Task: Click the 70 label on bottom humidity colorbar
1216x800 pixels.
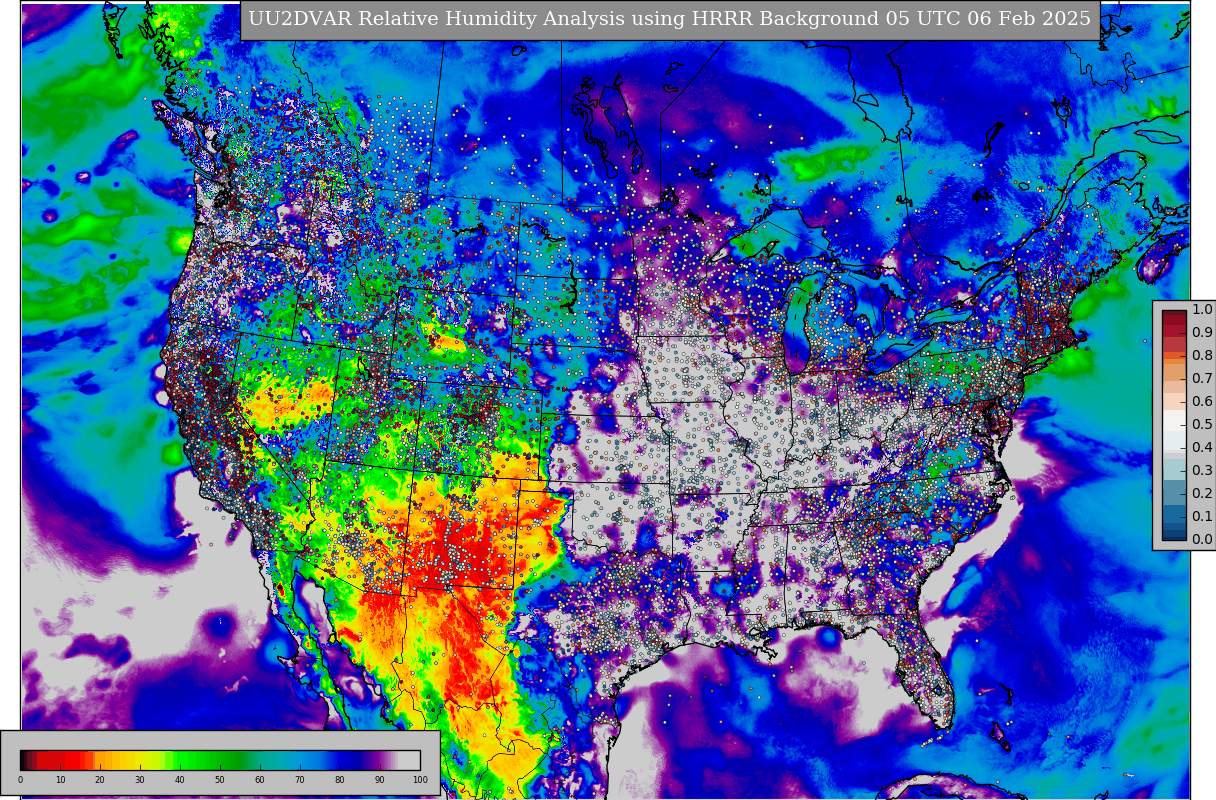Action: 300,780
